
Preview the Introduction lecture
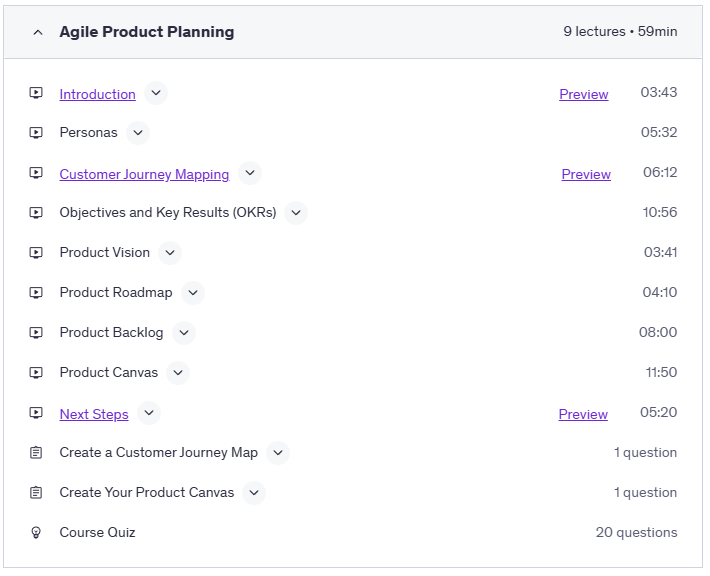[x=583, y=95]
